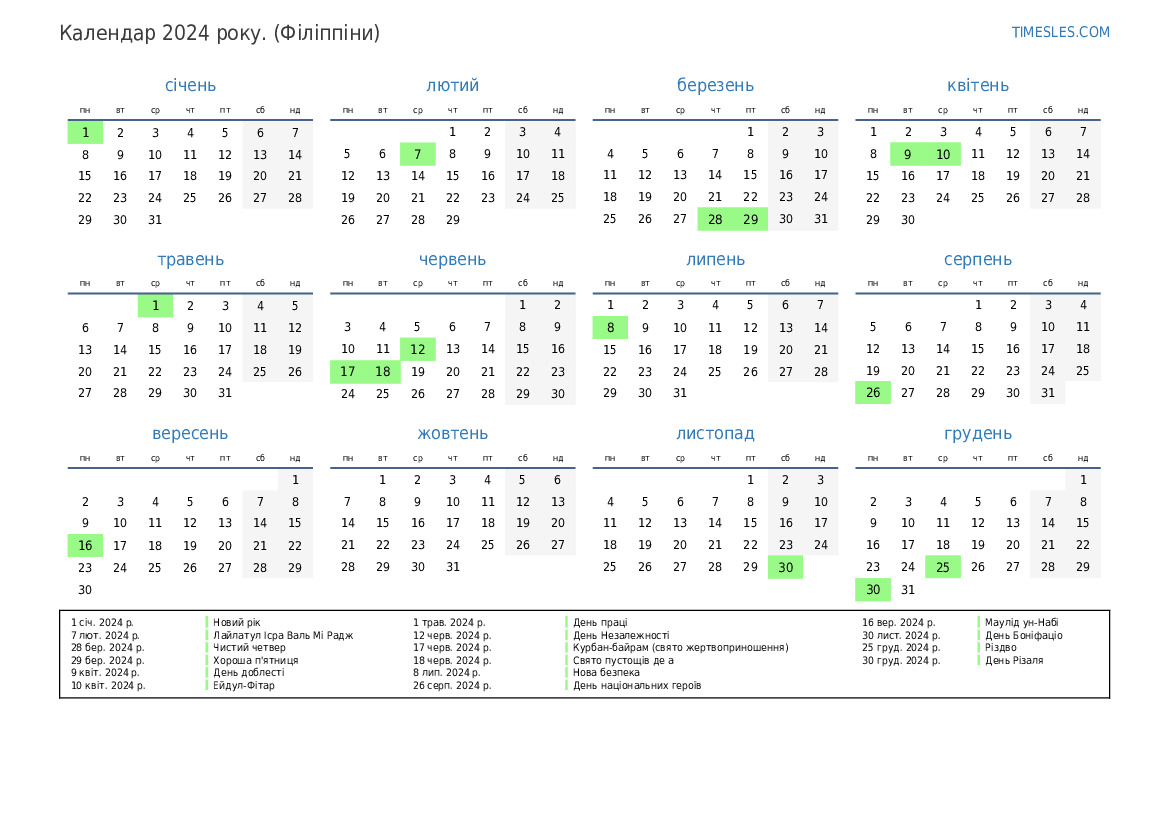Click the Новий рік legend entry
This screenshot has width=1169, height=827.
click(x=237, y=622)
